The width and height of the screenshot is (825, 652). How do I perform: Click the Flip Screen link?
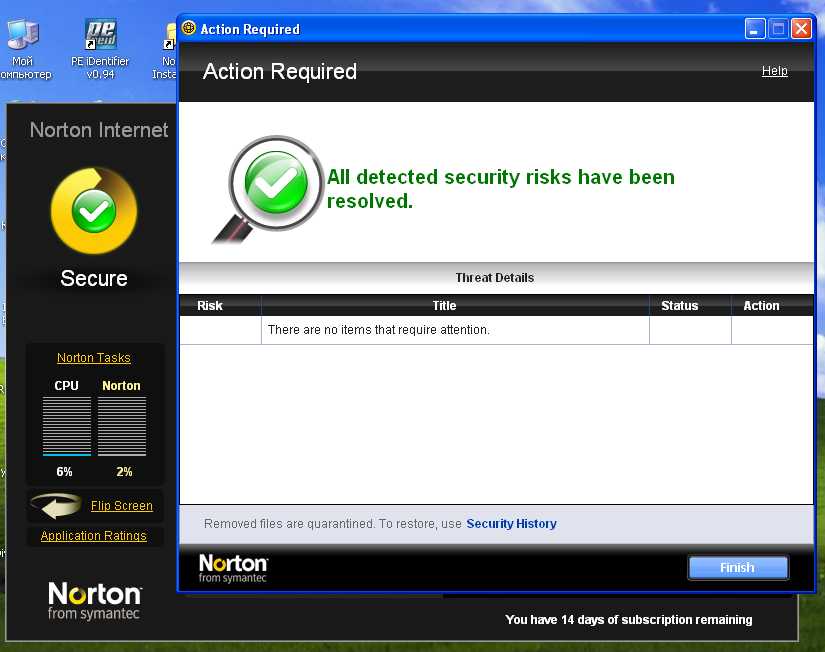pyautogui.click(x=122, y=506)
